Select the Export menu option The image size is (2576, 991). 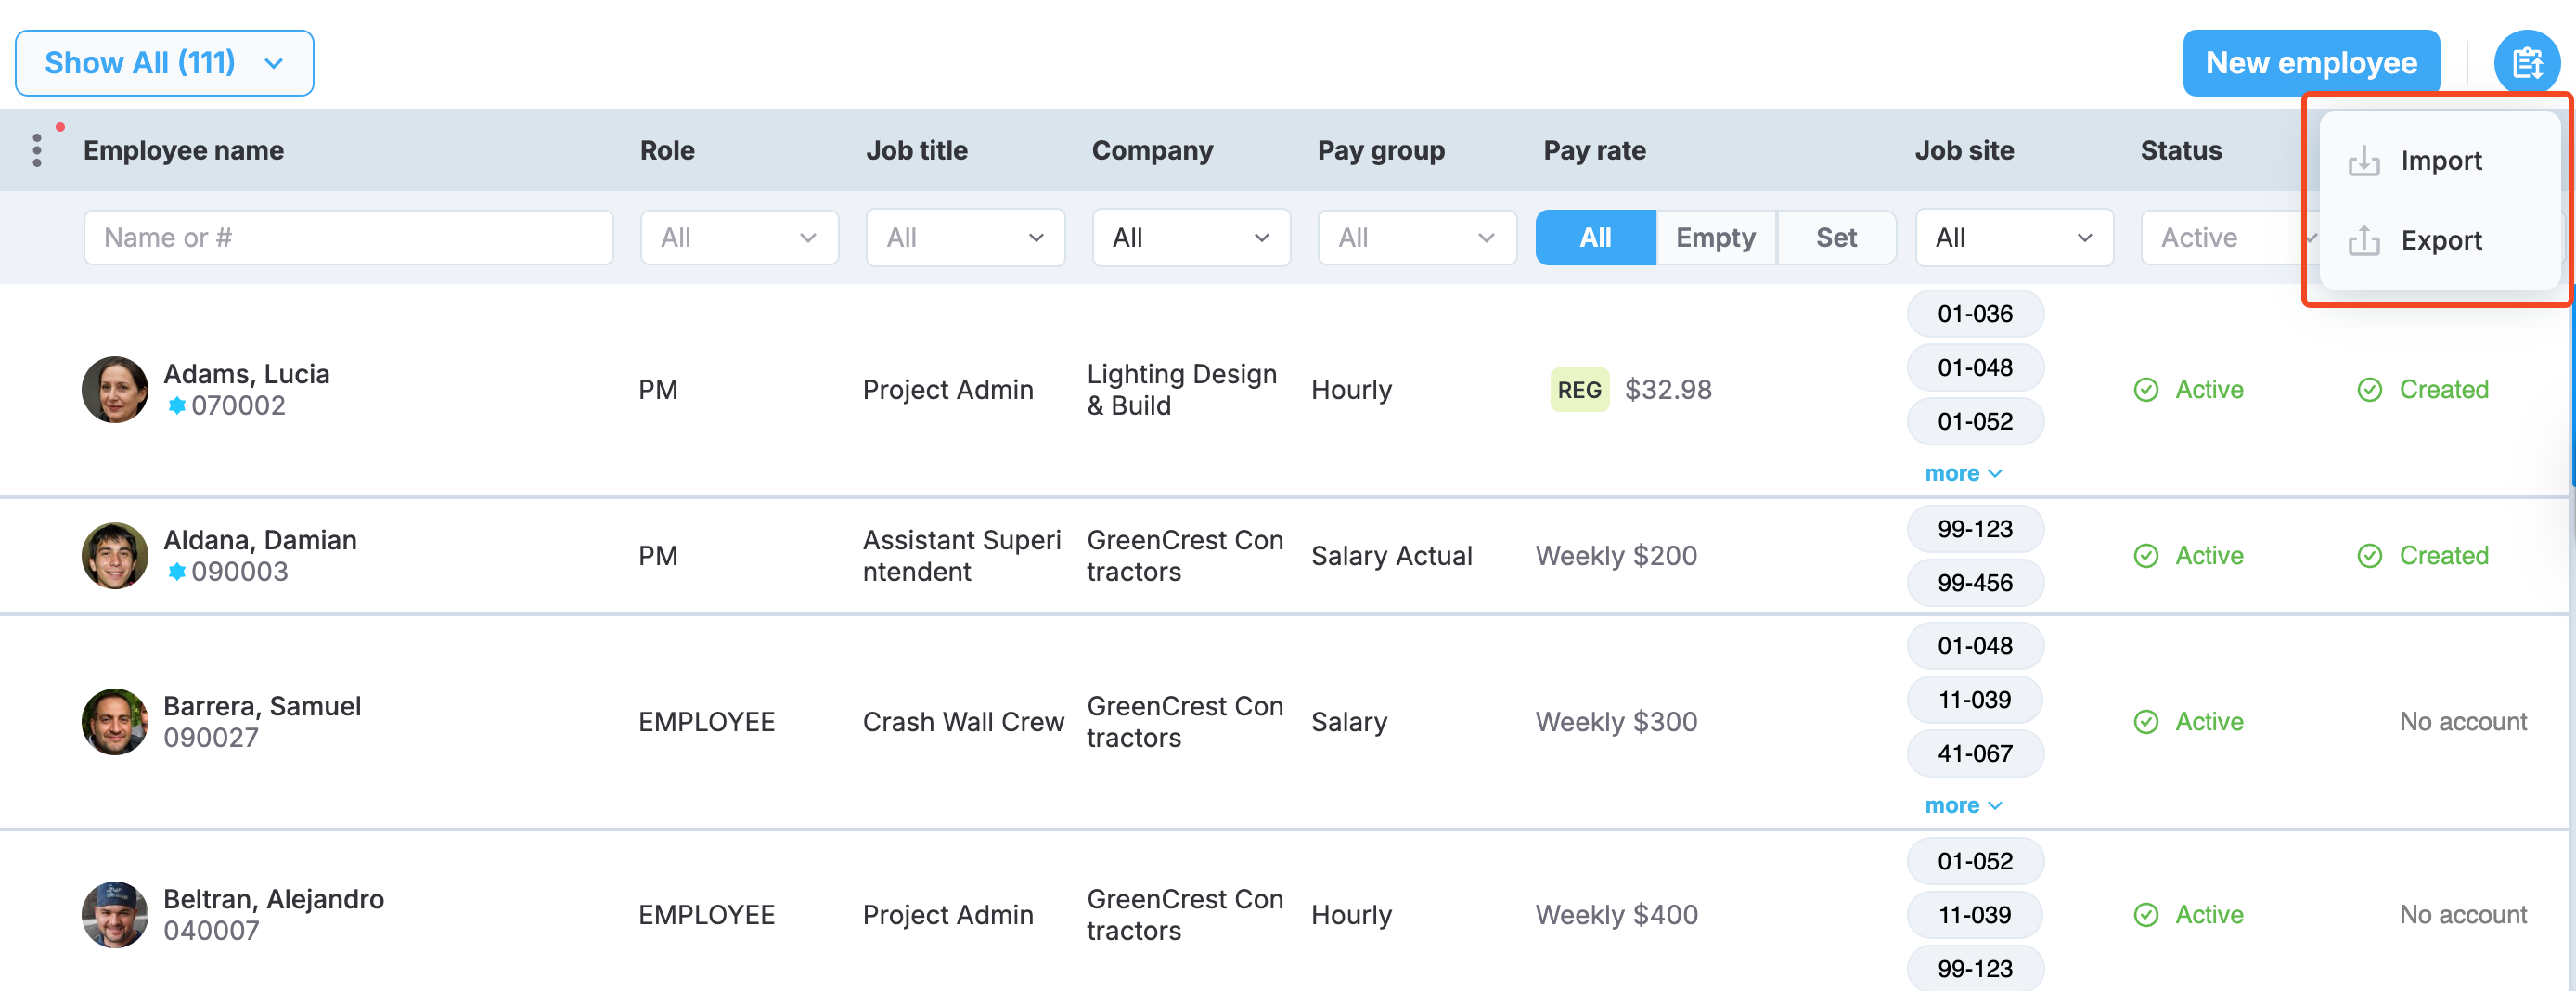(x=2440, y=240)
